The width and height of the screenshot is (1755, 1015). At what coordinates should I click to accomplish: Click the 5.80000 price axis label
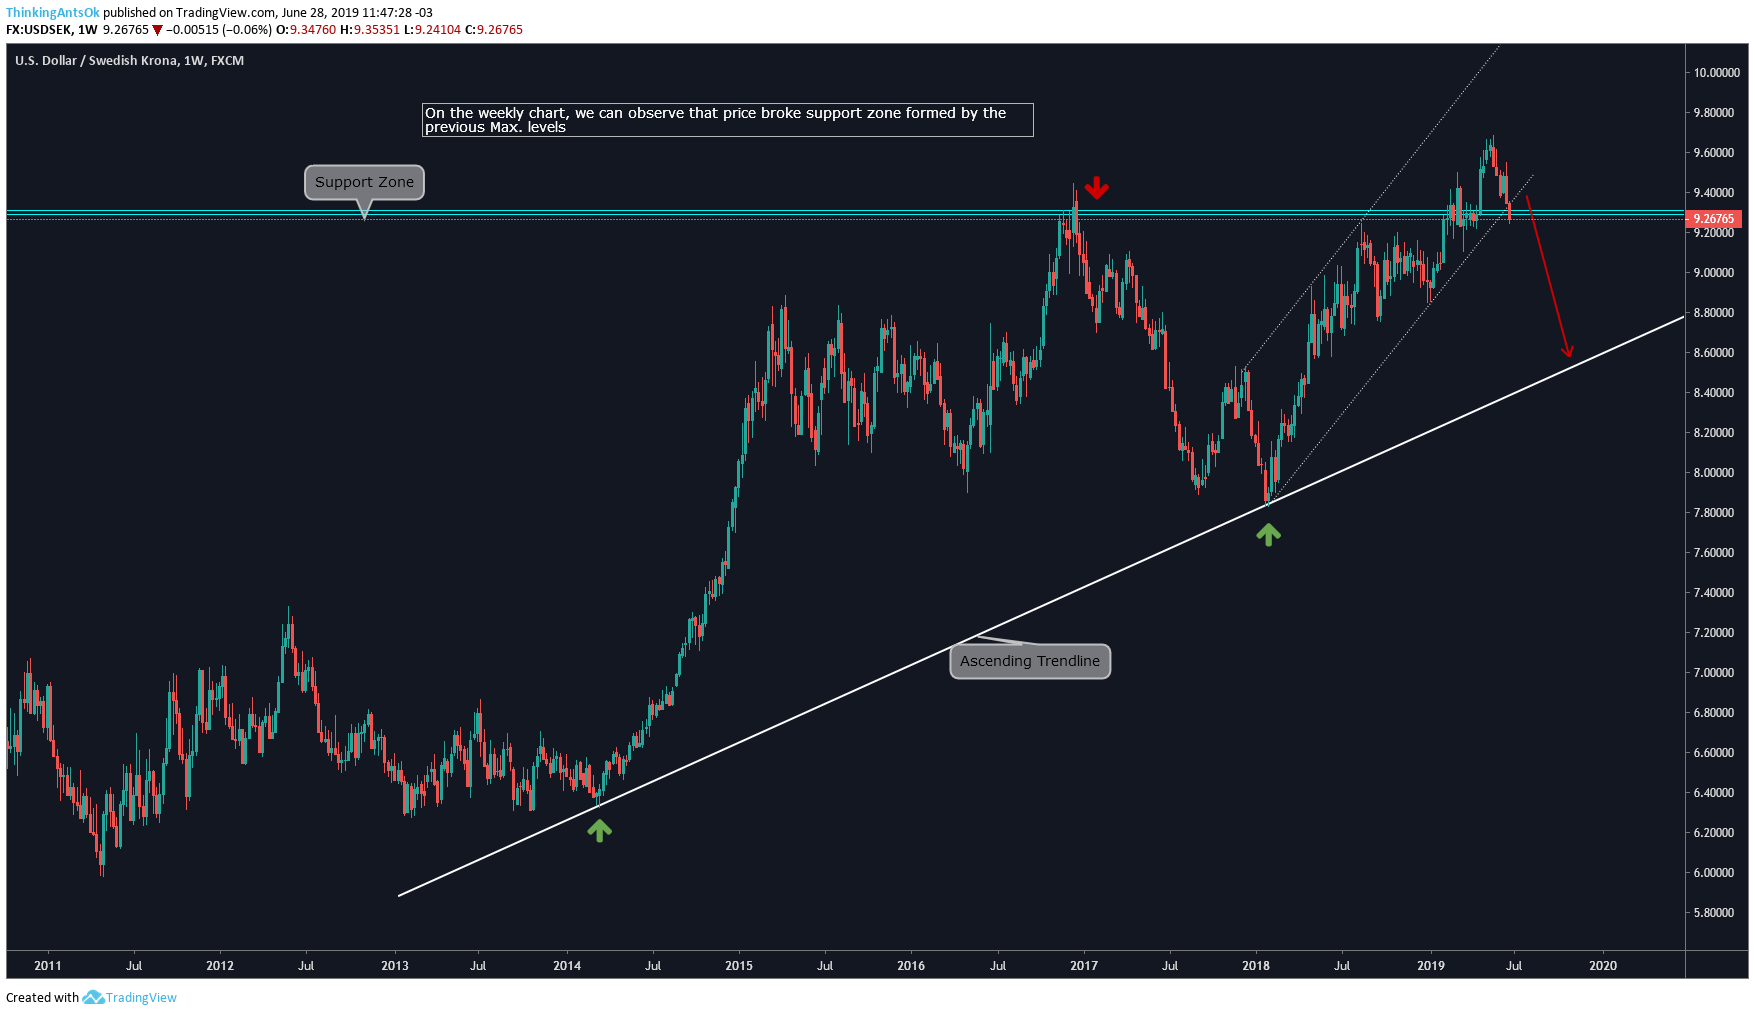pyautogui.click(x=1714, y=913)
